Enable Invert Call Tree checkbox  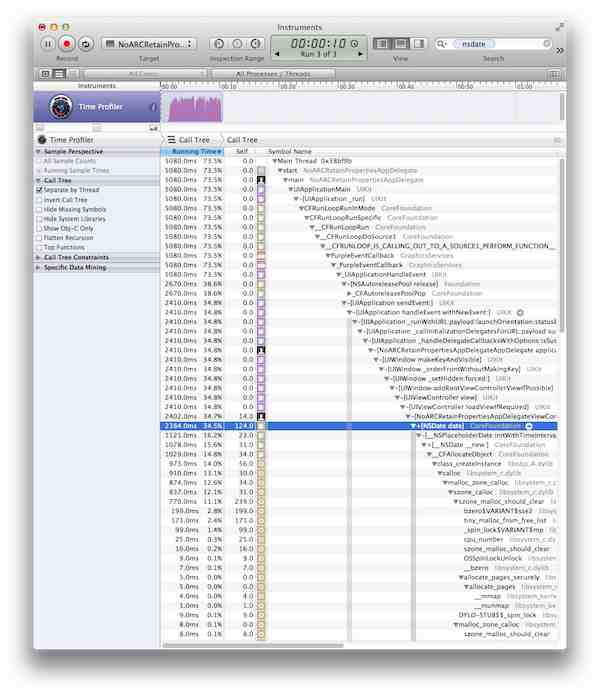(x=39, y=200)
